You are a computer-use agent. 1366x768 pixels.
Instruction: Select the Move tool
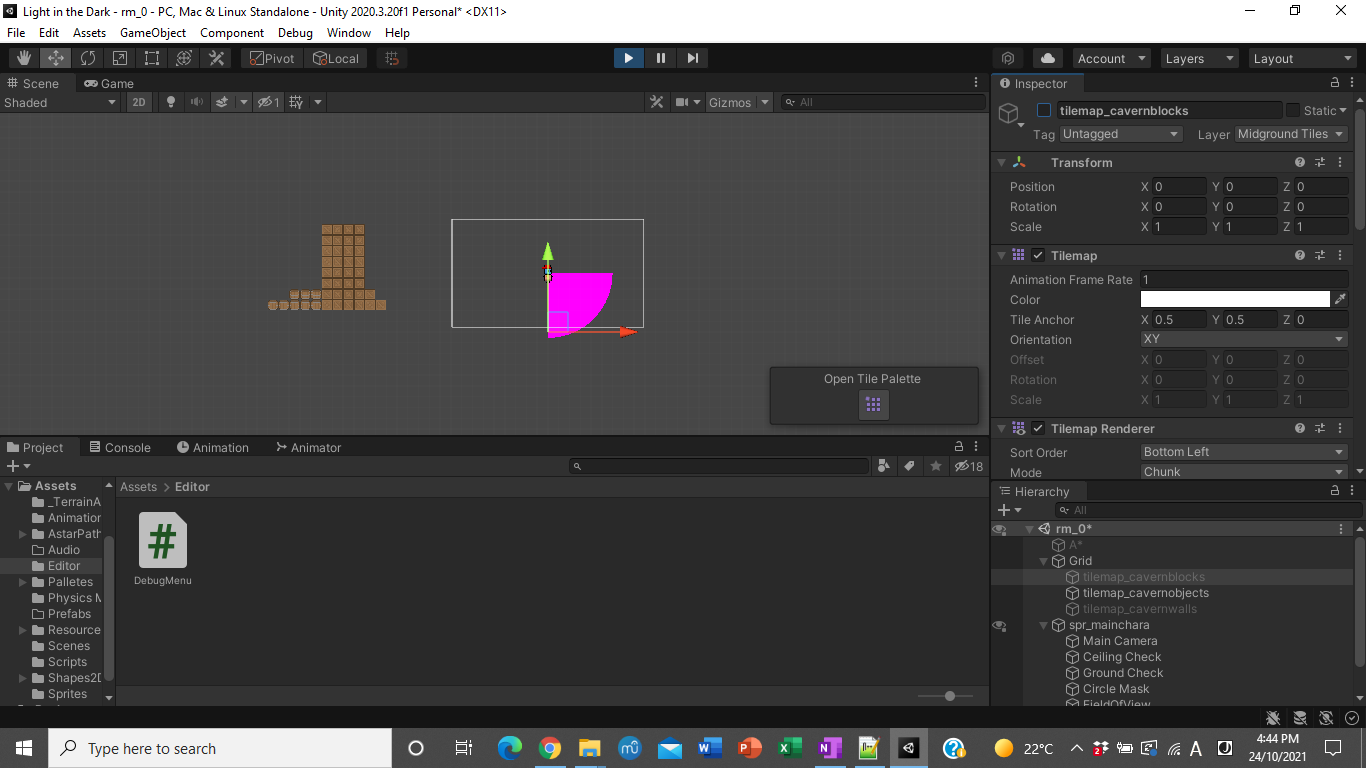[56, 58]
